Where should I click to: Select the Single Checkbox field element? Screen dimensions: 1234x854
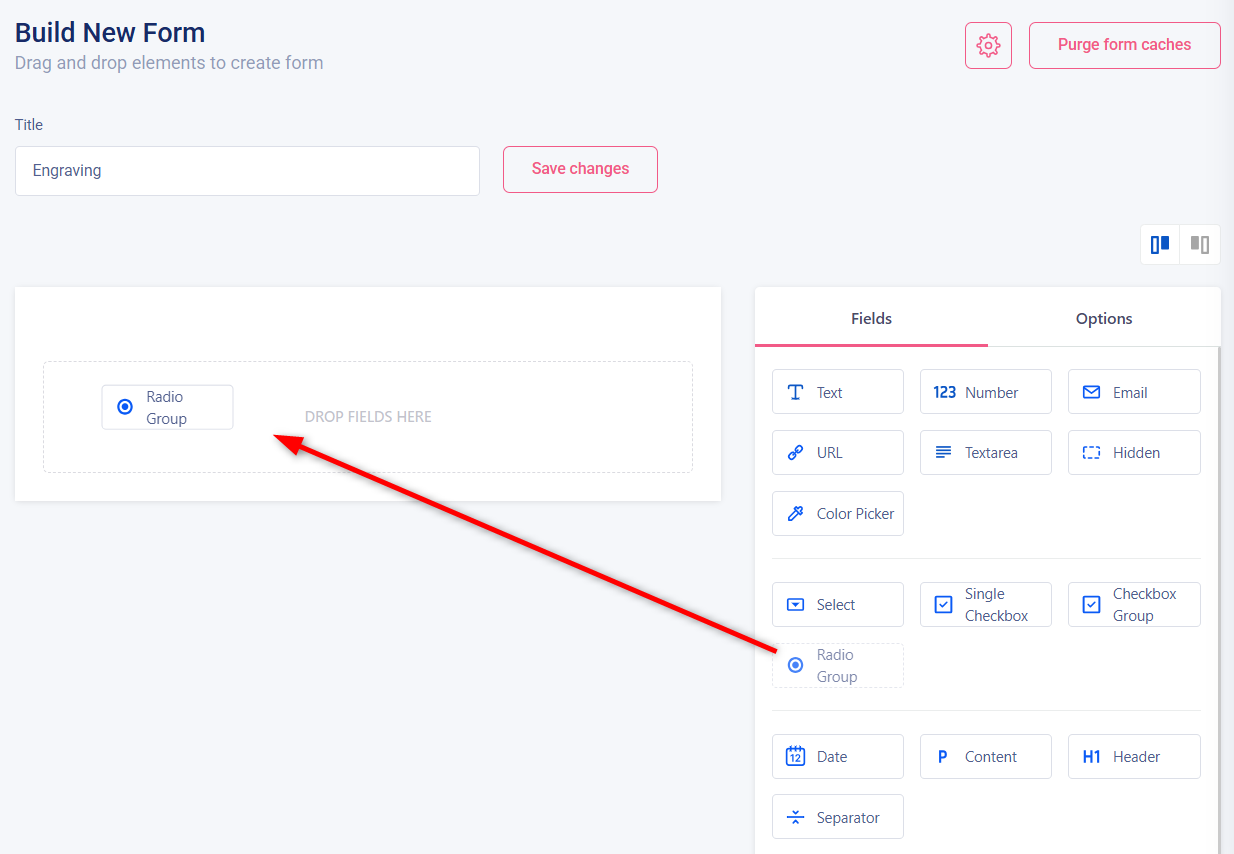[x=985, y=605]
